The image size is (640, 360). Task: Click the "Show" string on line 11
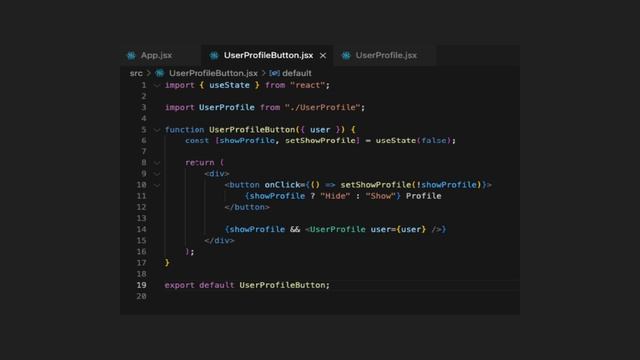coord(380,196)
